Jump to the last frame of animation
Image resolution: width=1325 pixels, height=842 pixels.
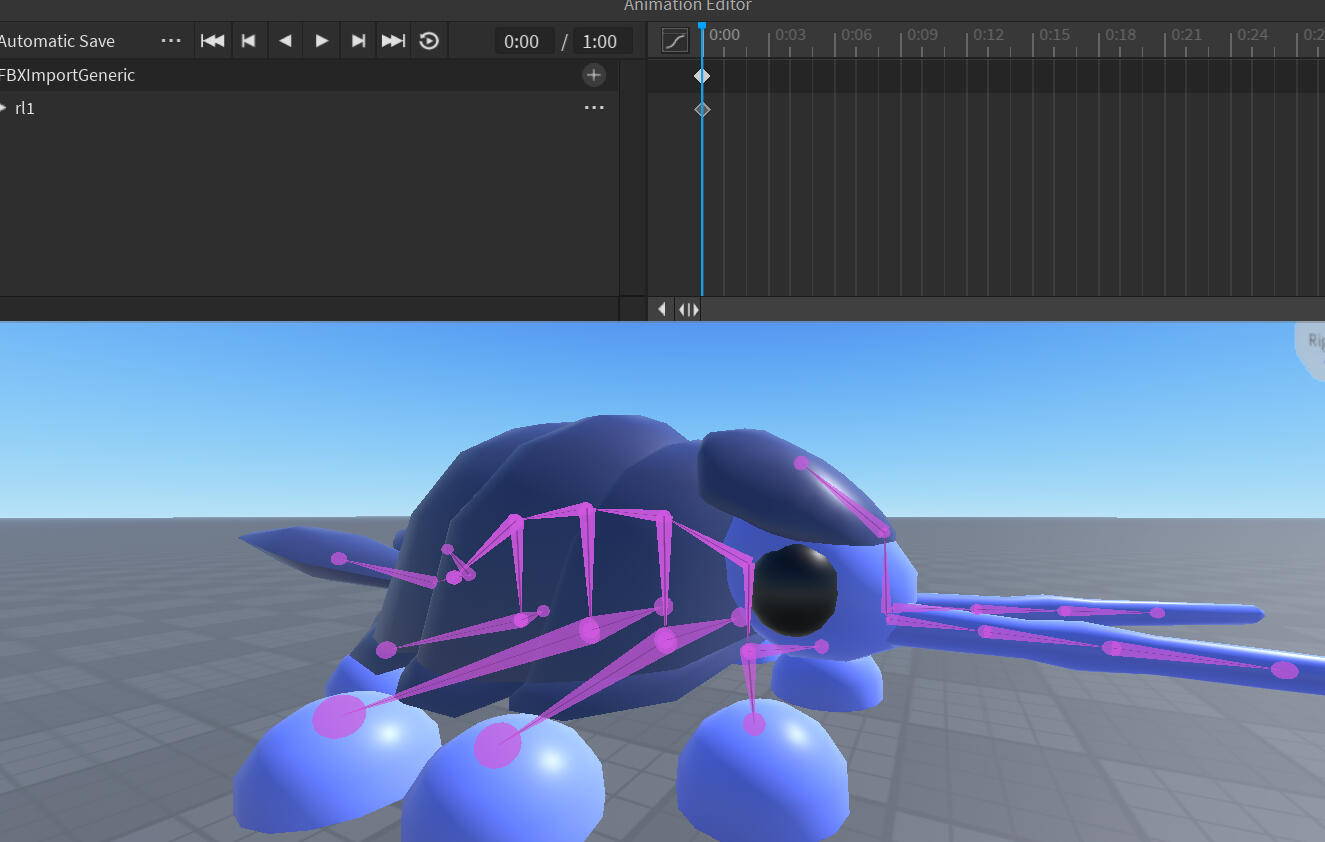coord(394,41)
